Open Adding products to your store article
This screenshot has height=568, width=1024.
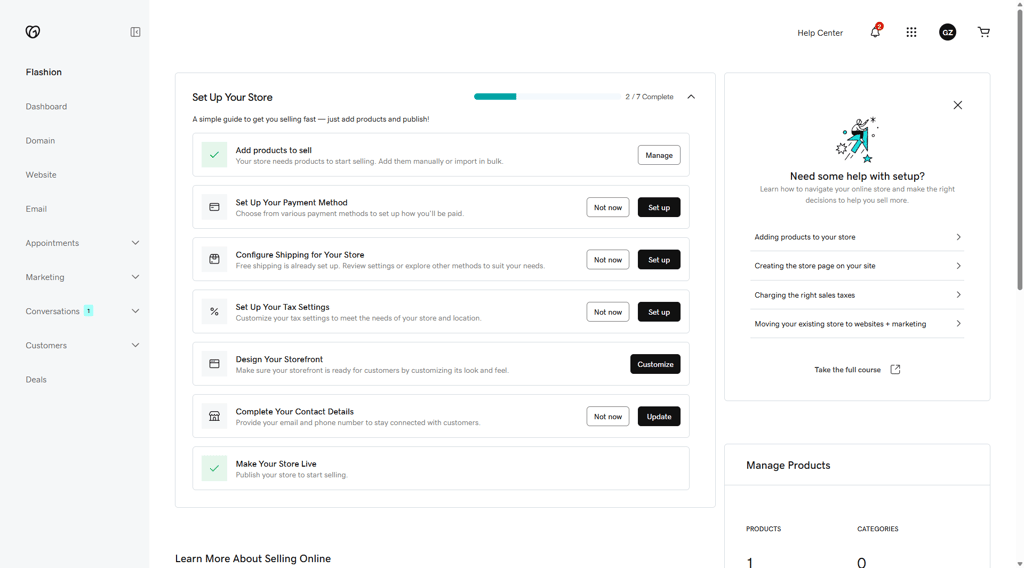[857, 237]
